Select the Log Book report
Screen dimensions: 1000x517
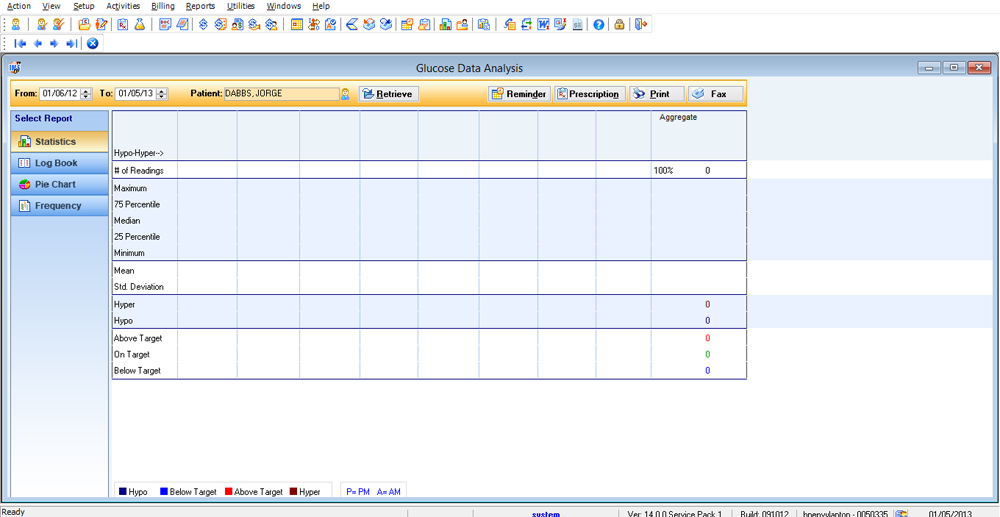point(59,163)
